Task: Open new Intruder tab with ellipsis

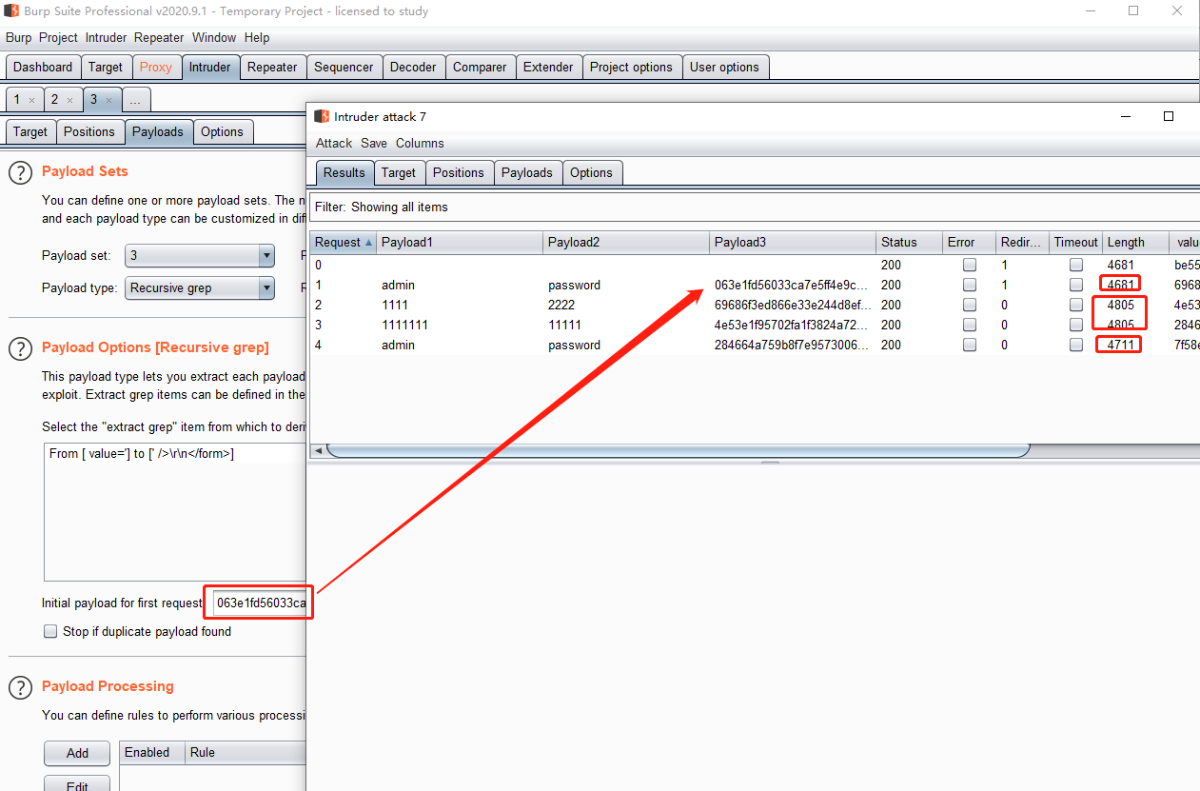Action: pos(137,100)
